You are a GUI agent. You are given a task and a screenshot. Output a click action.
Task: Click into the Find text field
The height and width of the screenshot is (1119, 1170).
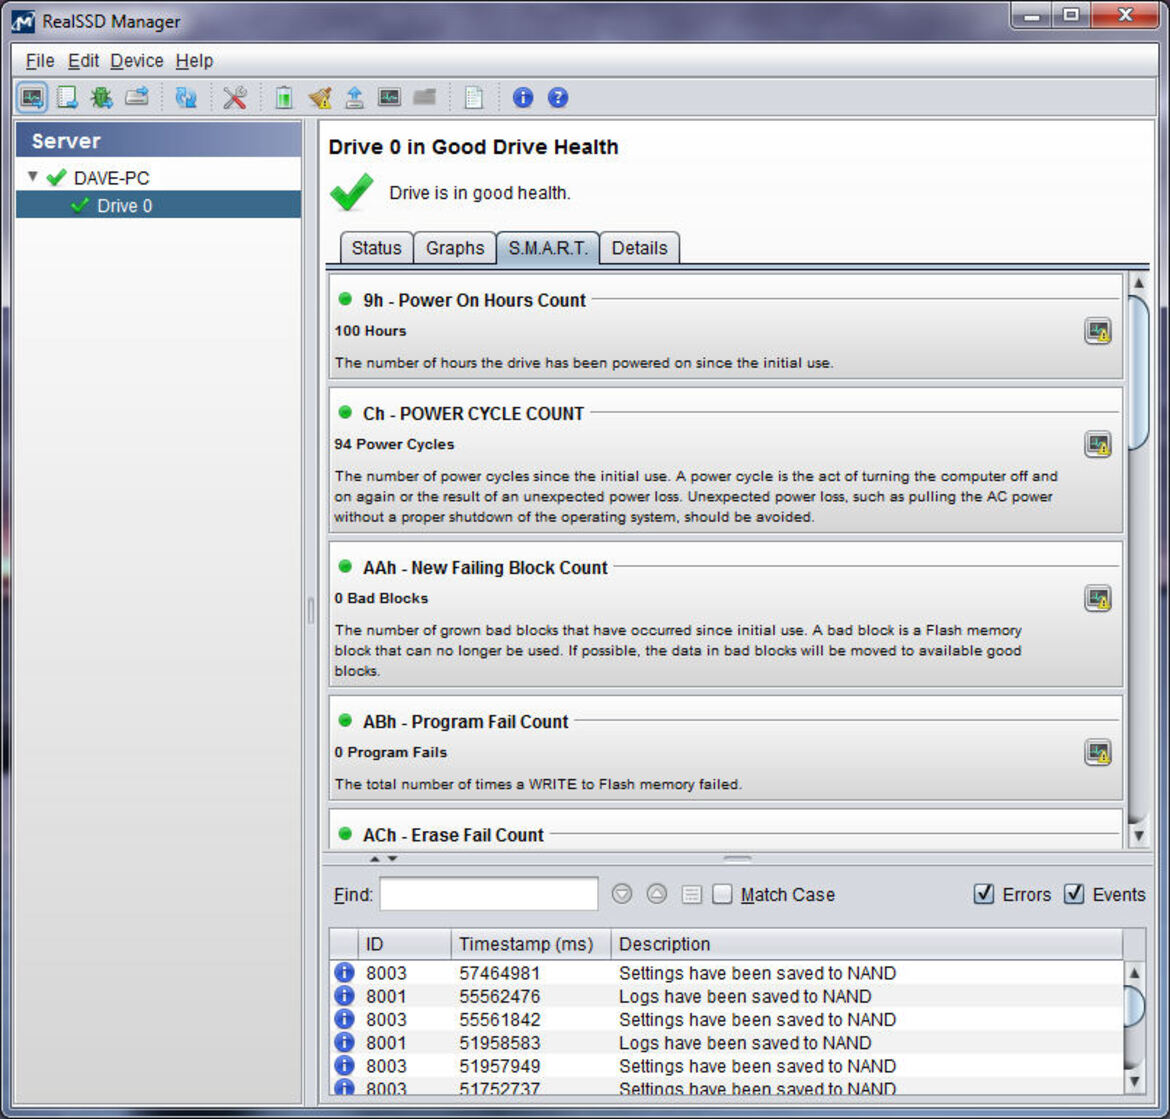pos(489,894)
